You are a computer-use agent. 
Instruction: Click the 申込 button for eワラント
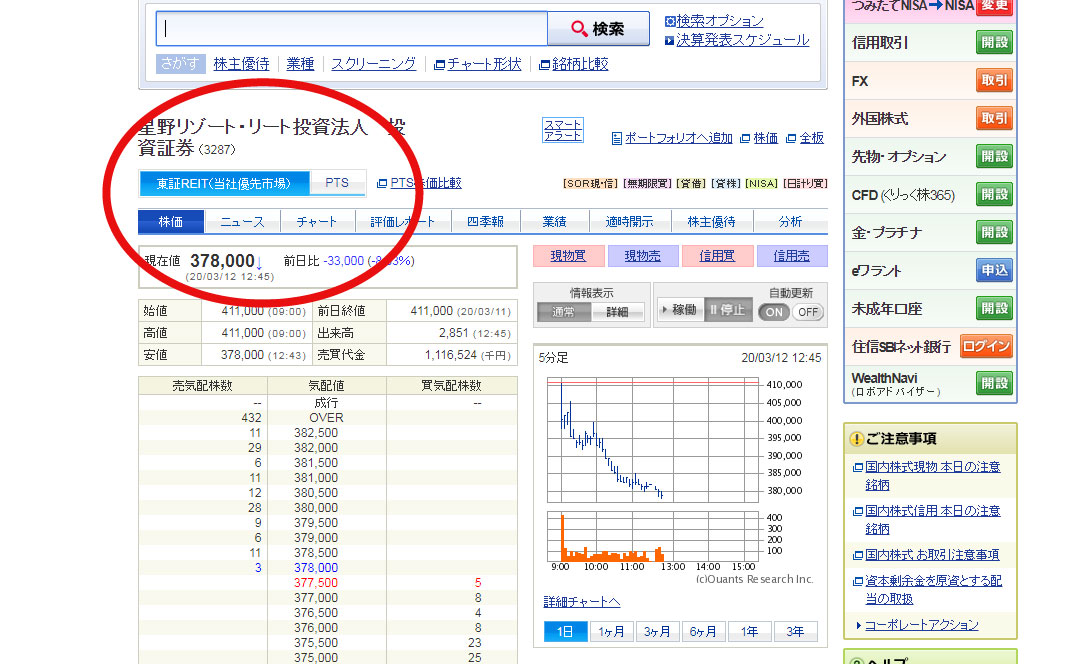[994, 270]
